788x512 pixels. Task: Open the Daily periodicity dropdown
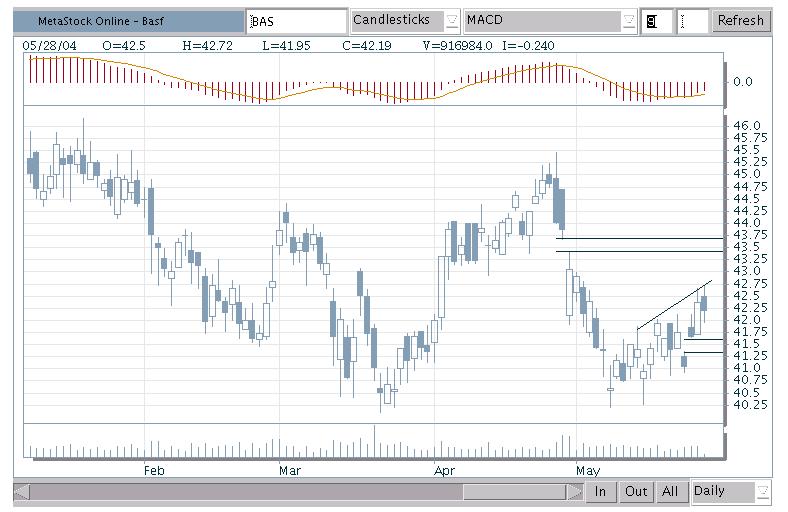click(x=731, y=491)
